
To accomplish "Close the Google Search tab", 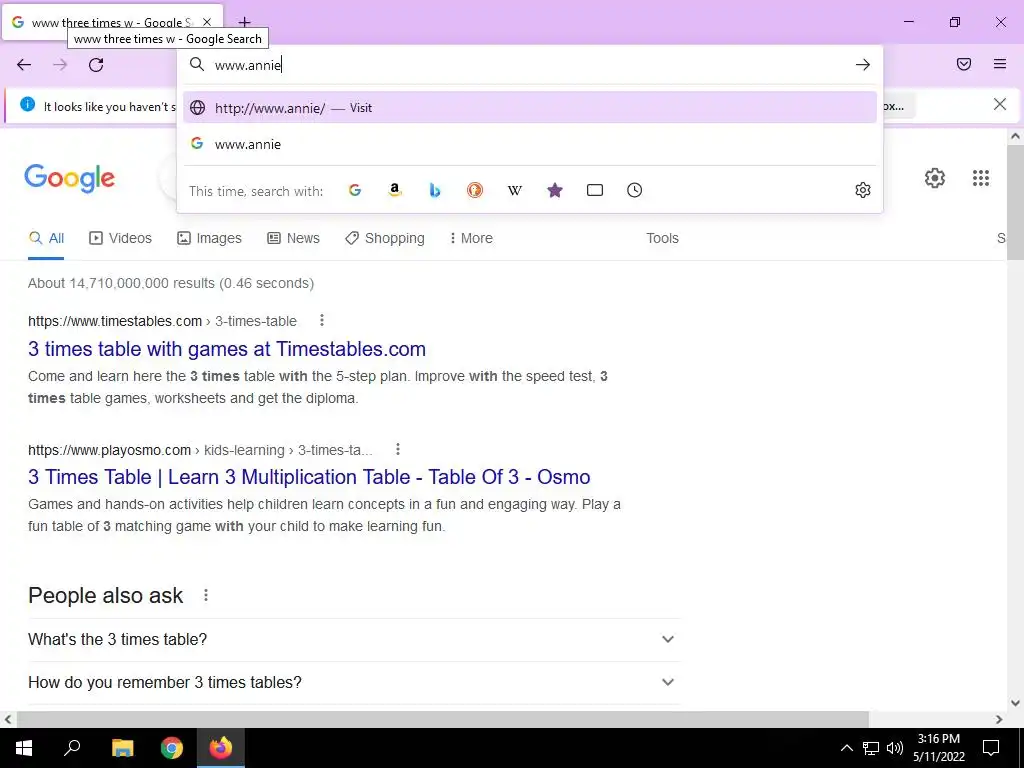I will (207, 22).
